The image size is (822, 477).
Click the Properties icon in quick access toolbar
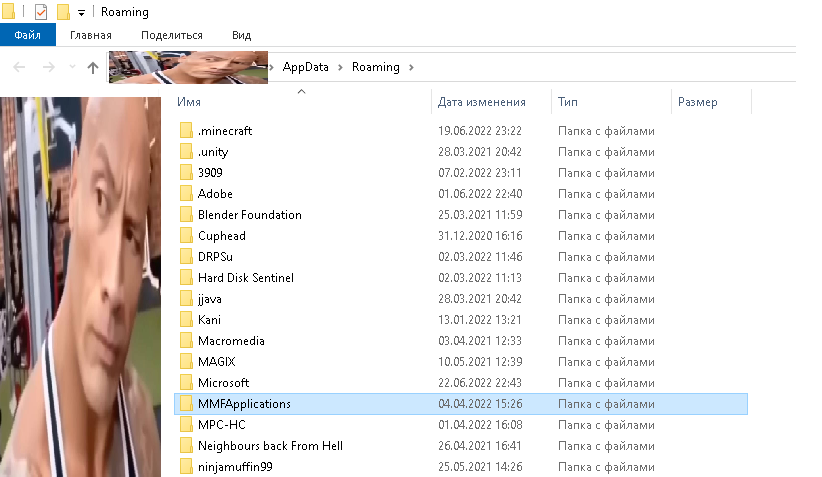tap(41, 12)
